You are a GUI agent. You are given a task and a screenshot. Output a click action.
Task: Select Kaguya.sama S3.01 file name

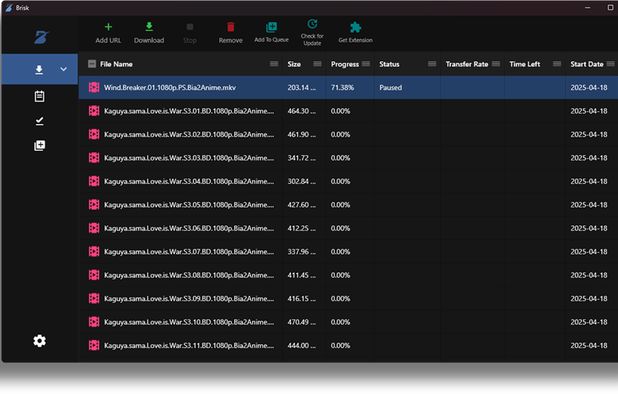[x=189, y=111]
